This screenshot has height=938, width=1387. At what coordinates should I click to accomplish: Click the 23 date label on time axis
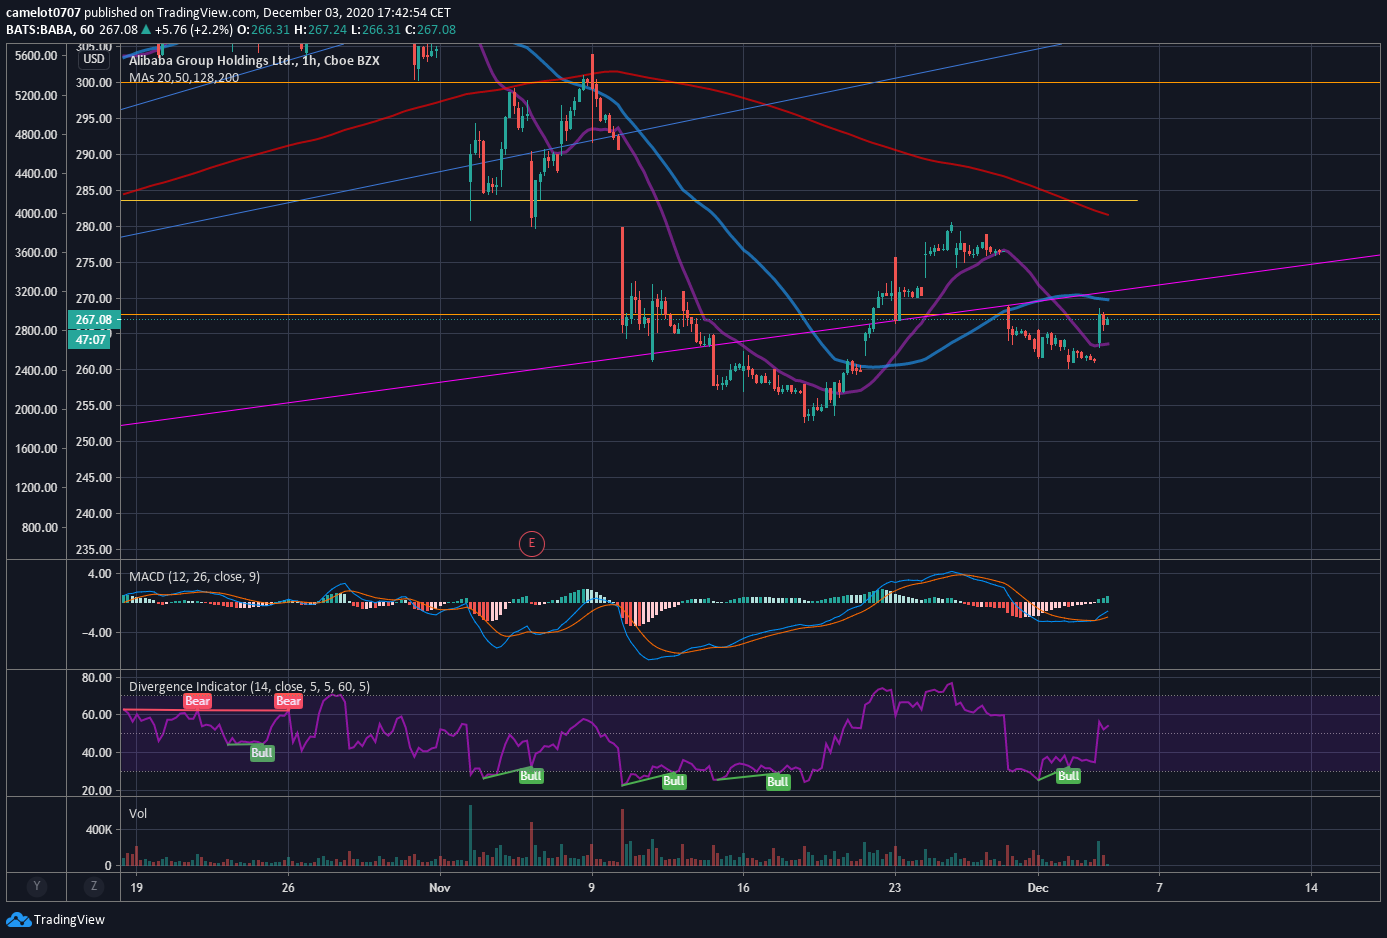(894, 887)
